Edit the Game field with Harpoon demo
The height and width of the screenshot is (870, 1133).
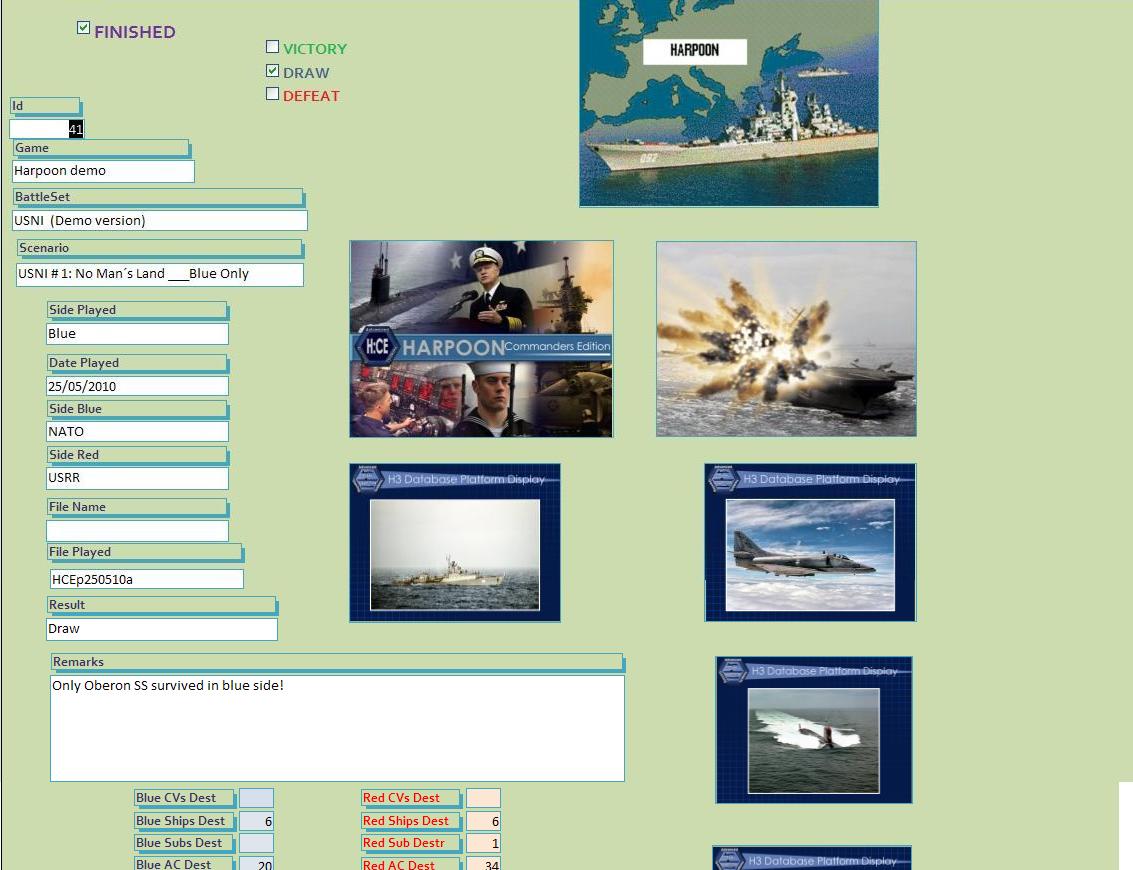pos(103,171)
